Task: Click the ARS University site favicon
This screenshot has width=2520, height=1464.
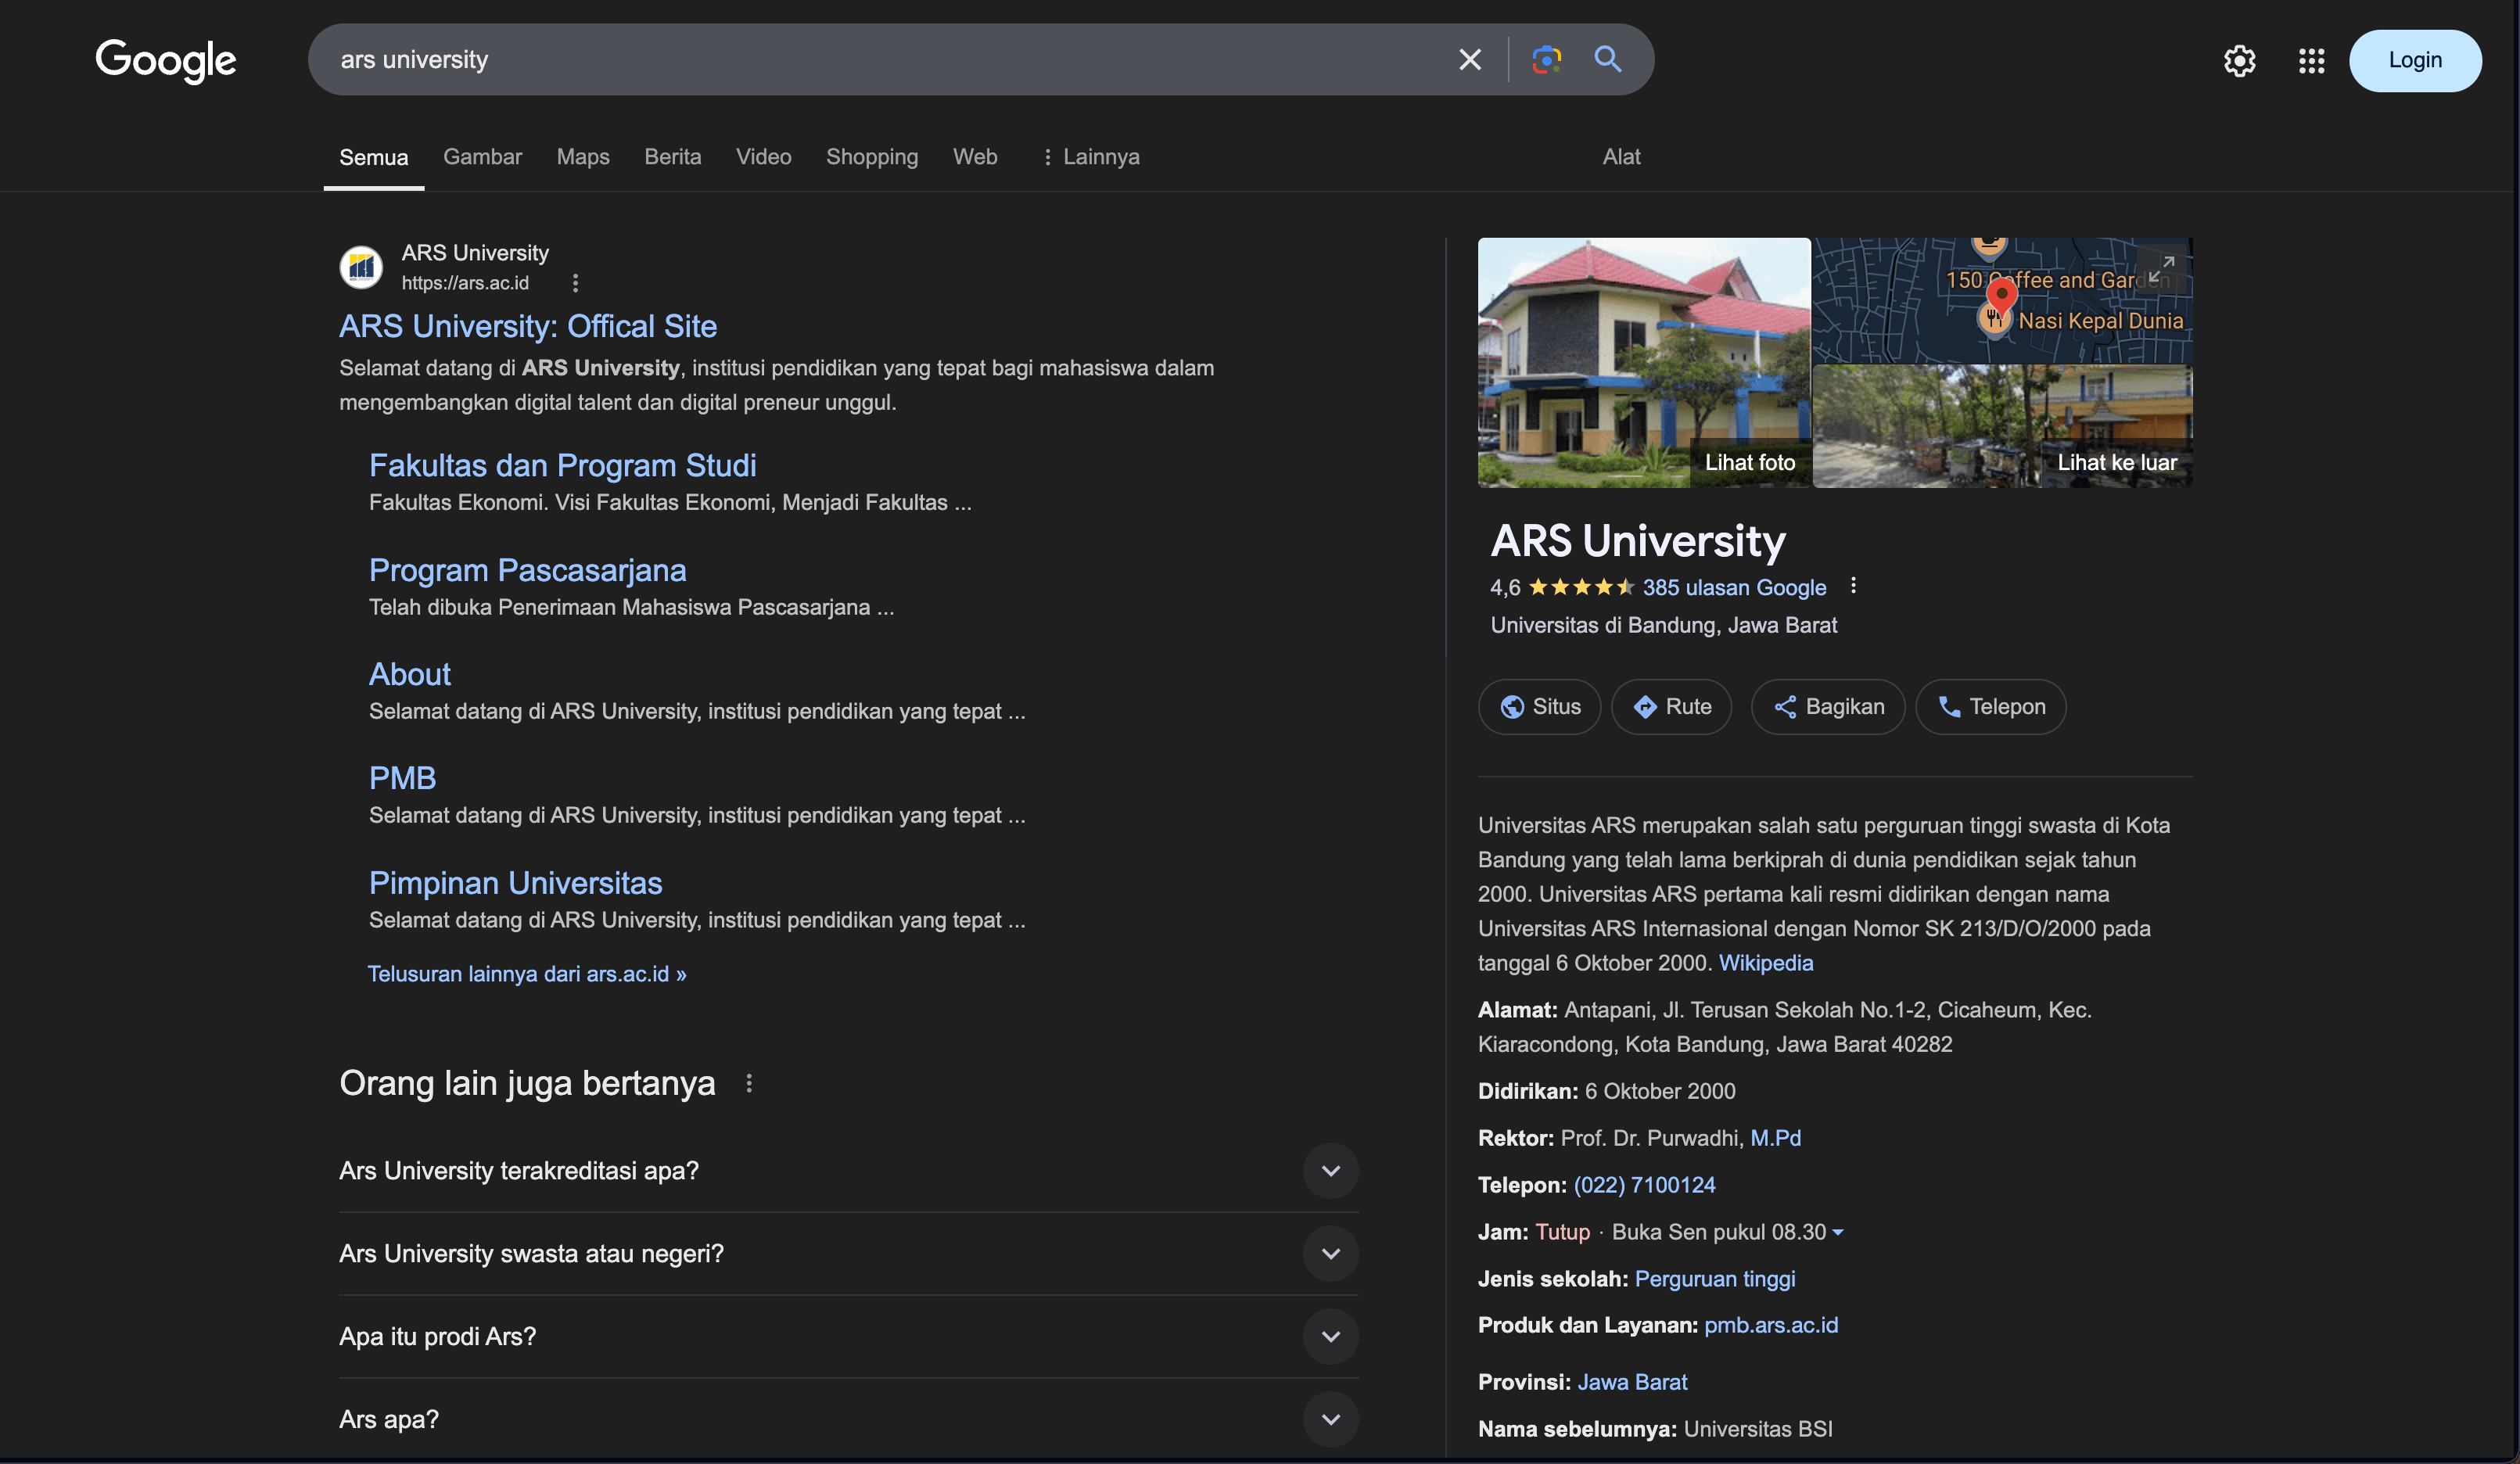Action: click(x=361, y=267)
